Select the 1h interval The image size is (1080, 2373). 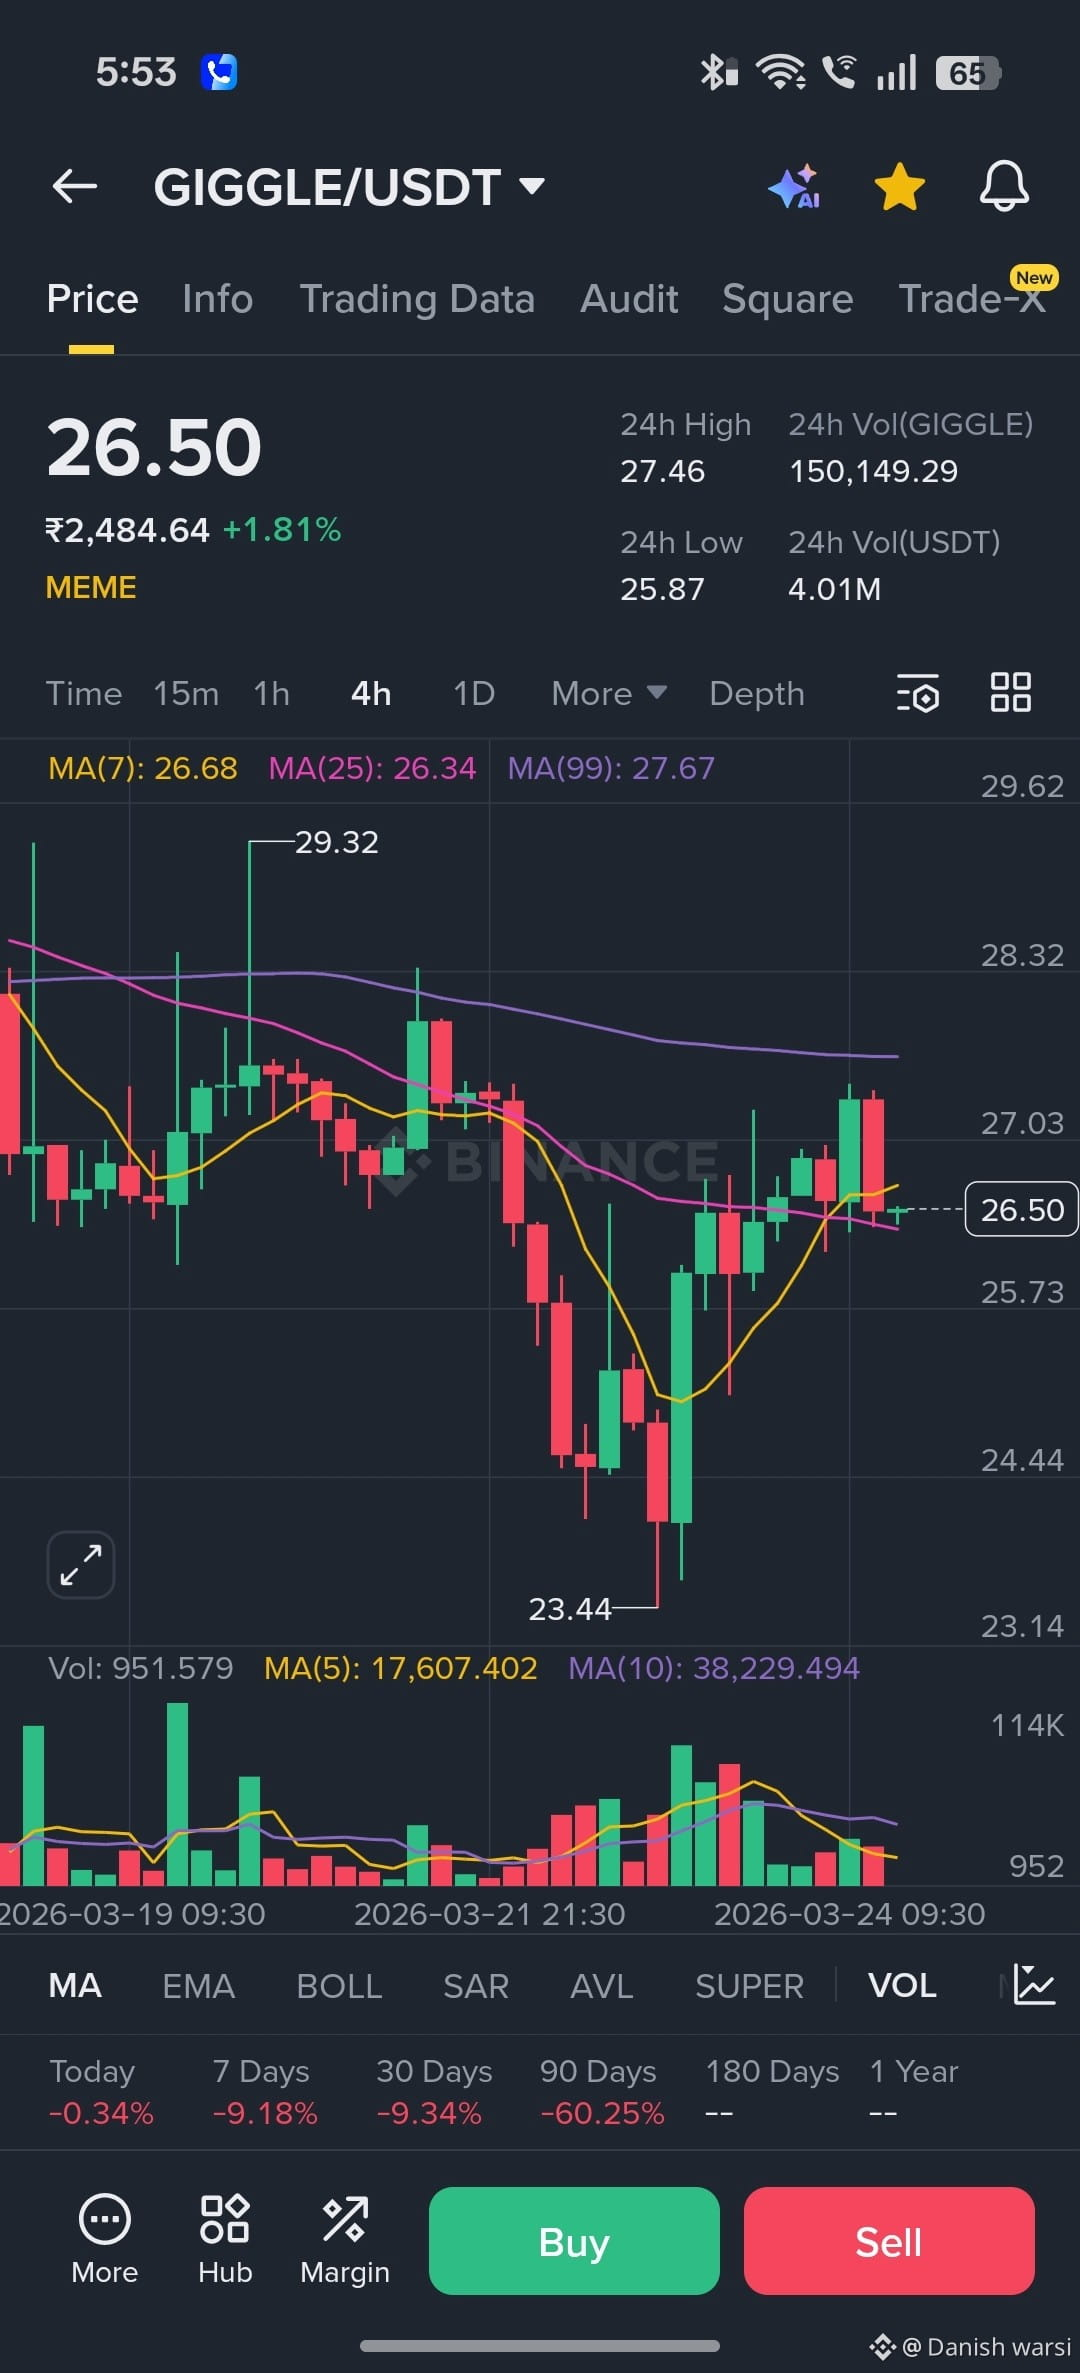[x=271, y=693]
